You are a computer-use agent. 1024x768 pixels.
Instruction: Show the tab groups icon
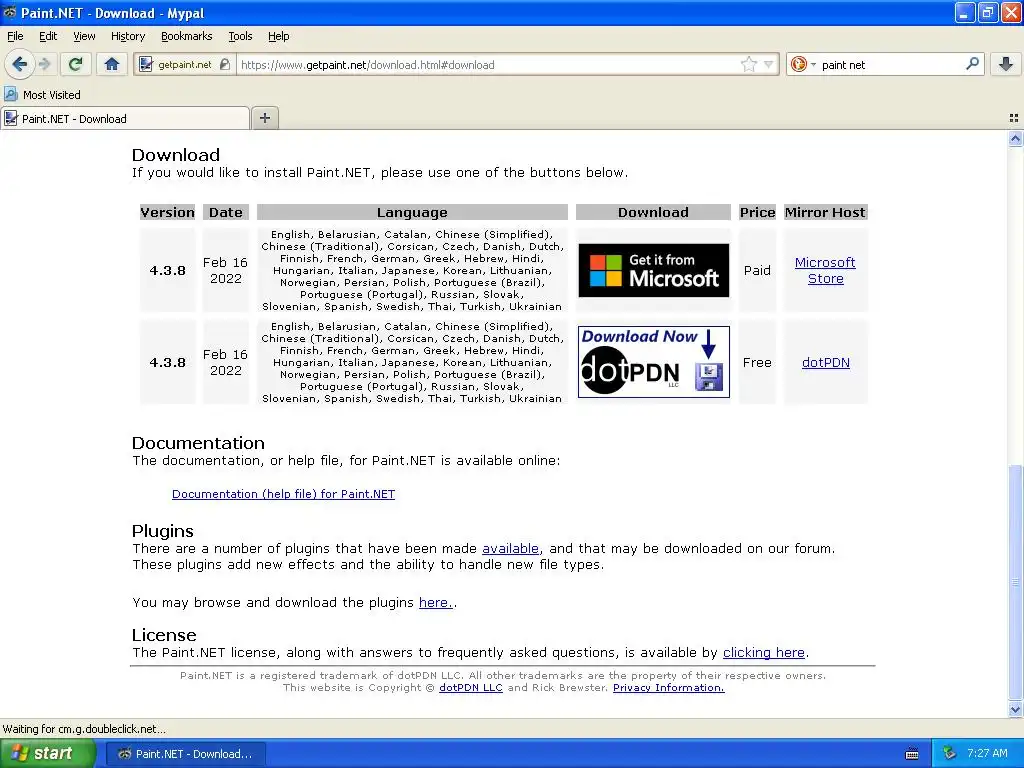(x=1014, y=118)
